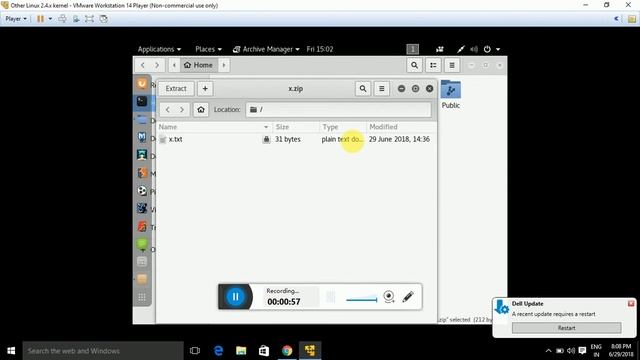This screenshot has height=360, width=640.
Task: Click the Home path button in Files
Action: tap(198, 65)
